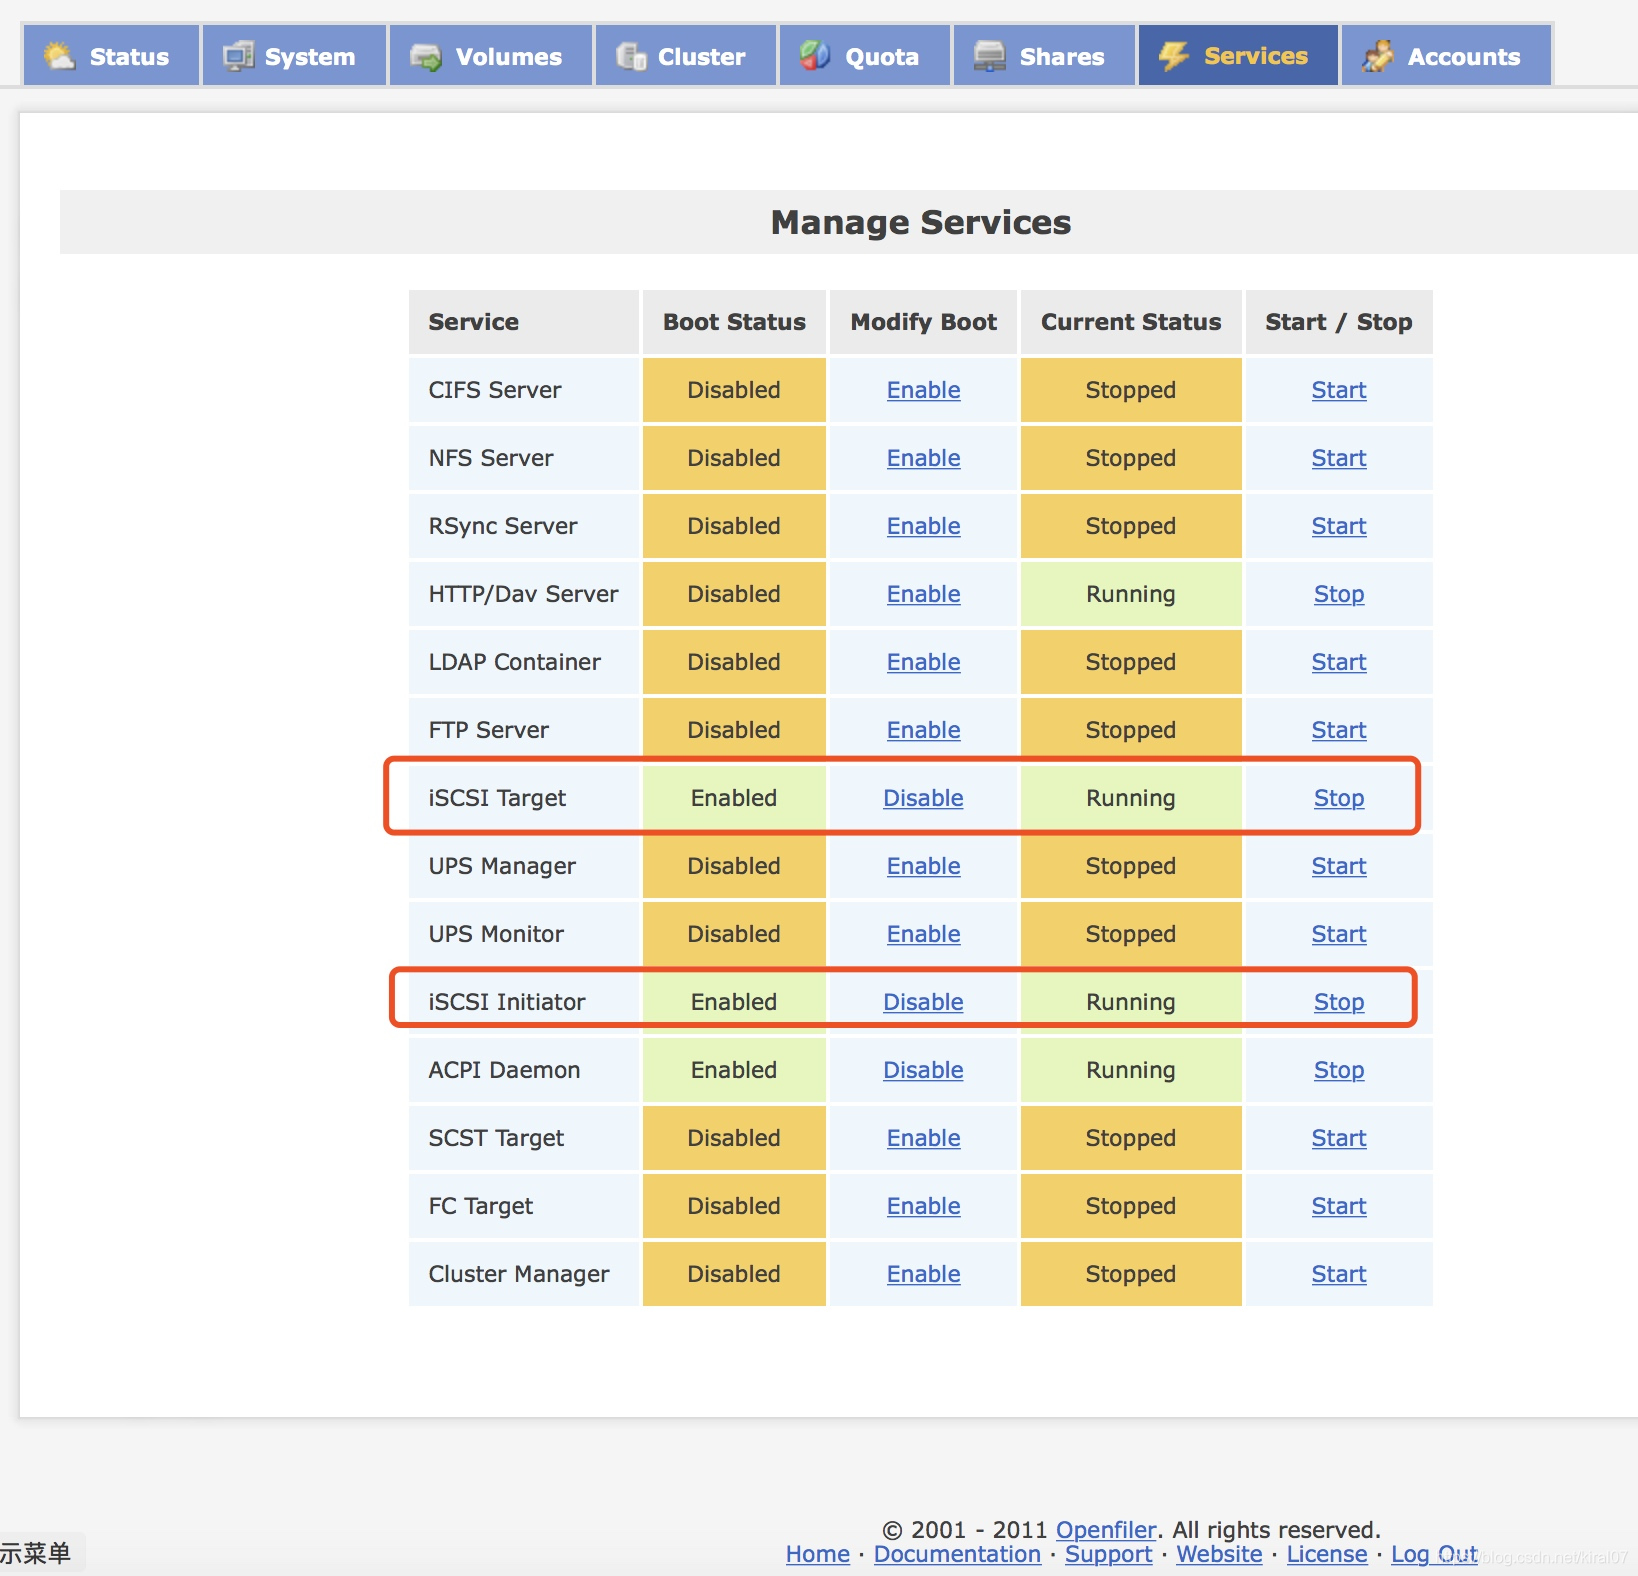Open the License footer link
This screenshot has height=1576, width=1638.
(1326, 1554)
